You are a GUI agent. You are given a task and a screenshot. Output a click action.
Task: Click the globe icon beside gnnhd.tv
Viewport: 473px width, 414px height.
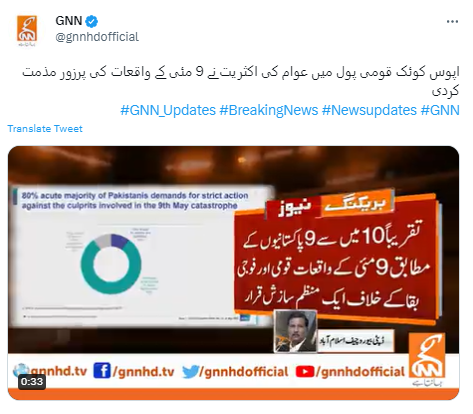pyautogui.click(x=21, y=370)
